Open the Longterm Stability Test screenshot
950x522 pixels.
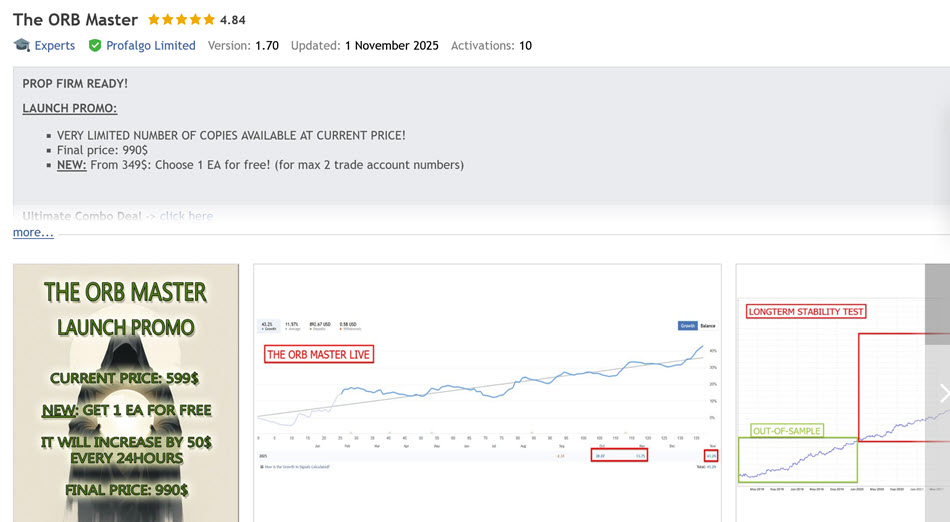842,393
